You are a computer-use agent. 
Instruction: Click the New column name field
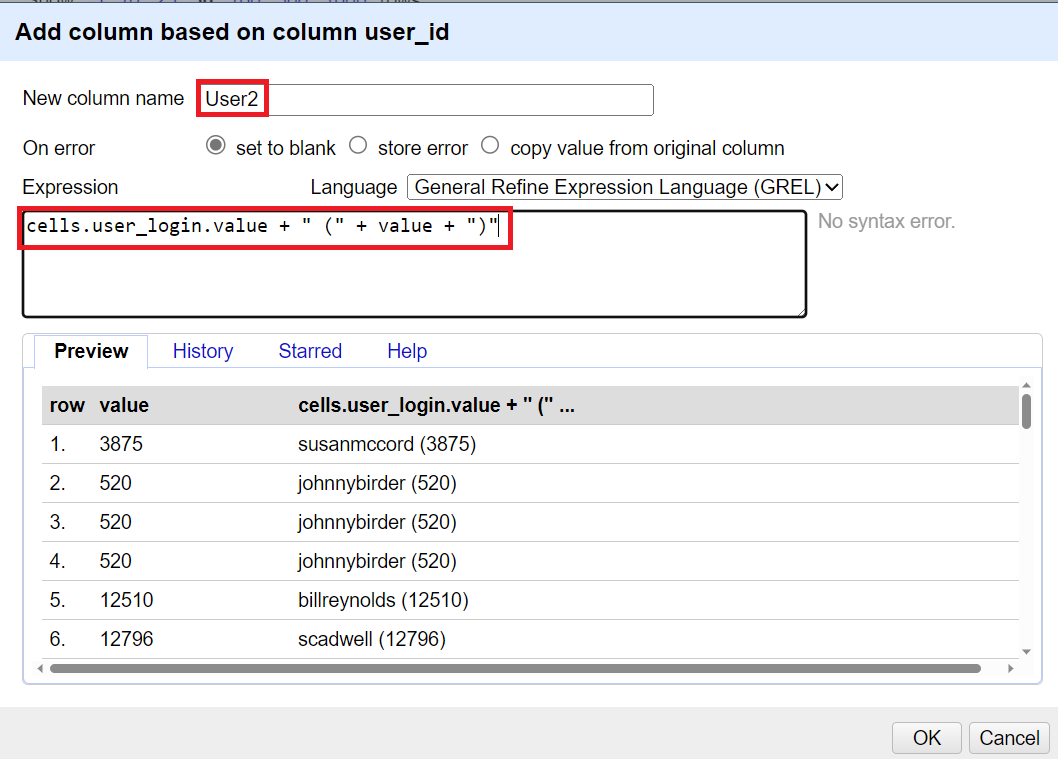click(x=420, y=100)
